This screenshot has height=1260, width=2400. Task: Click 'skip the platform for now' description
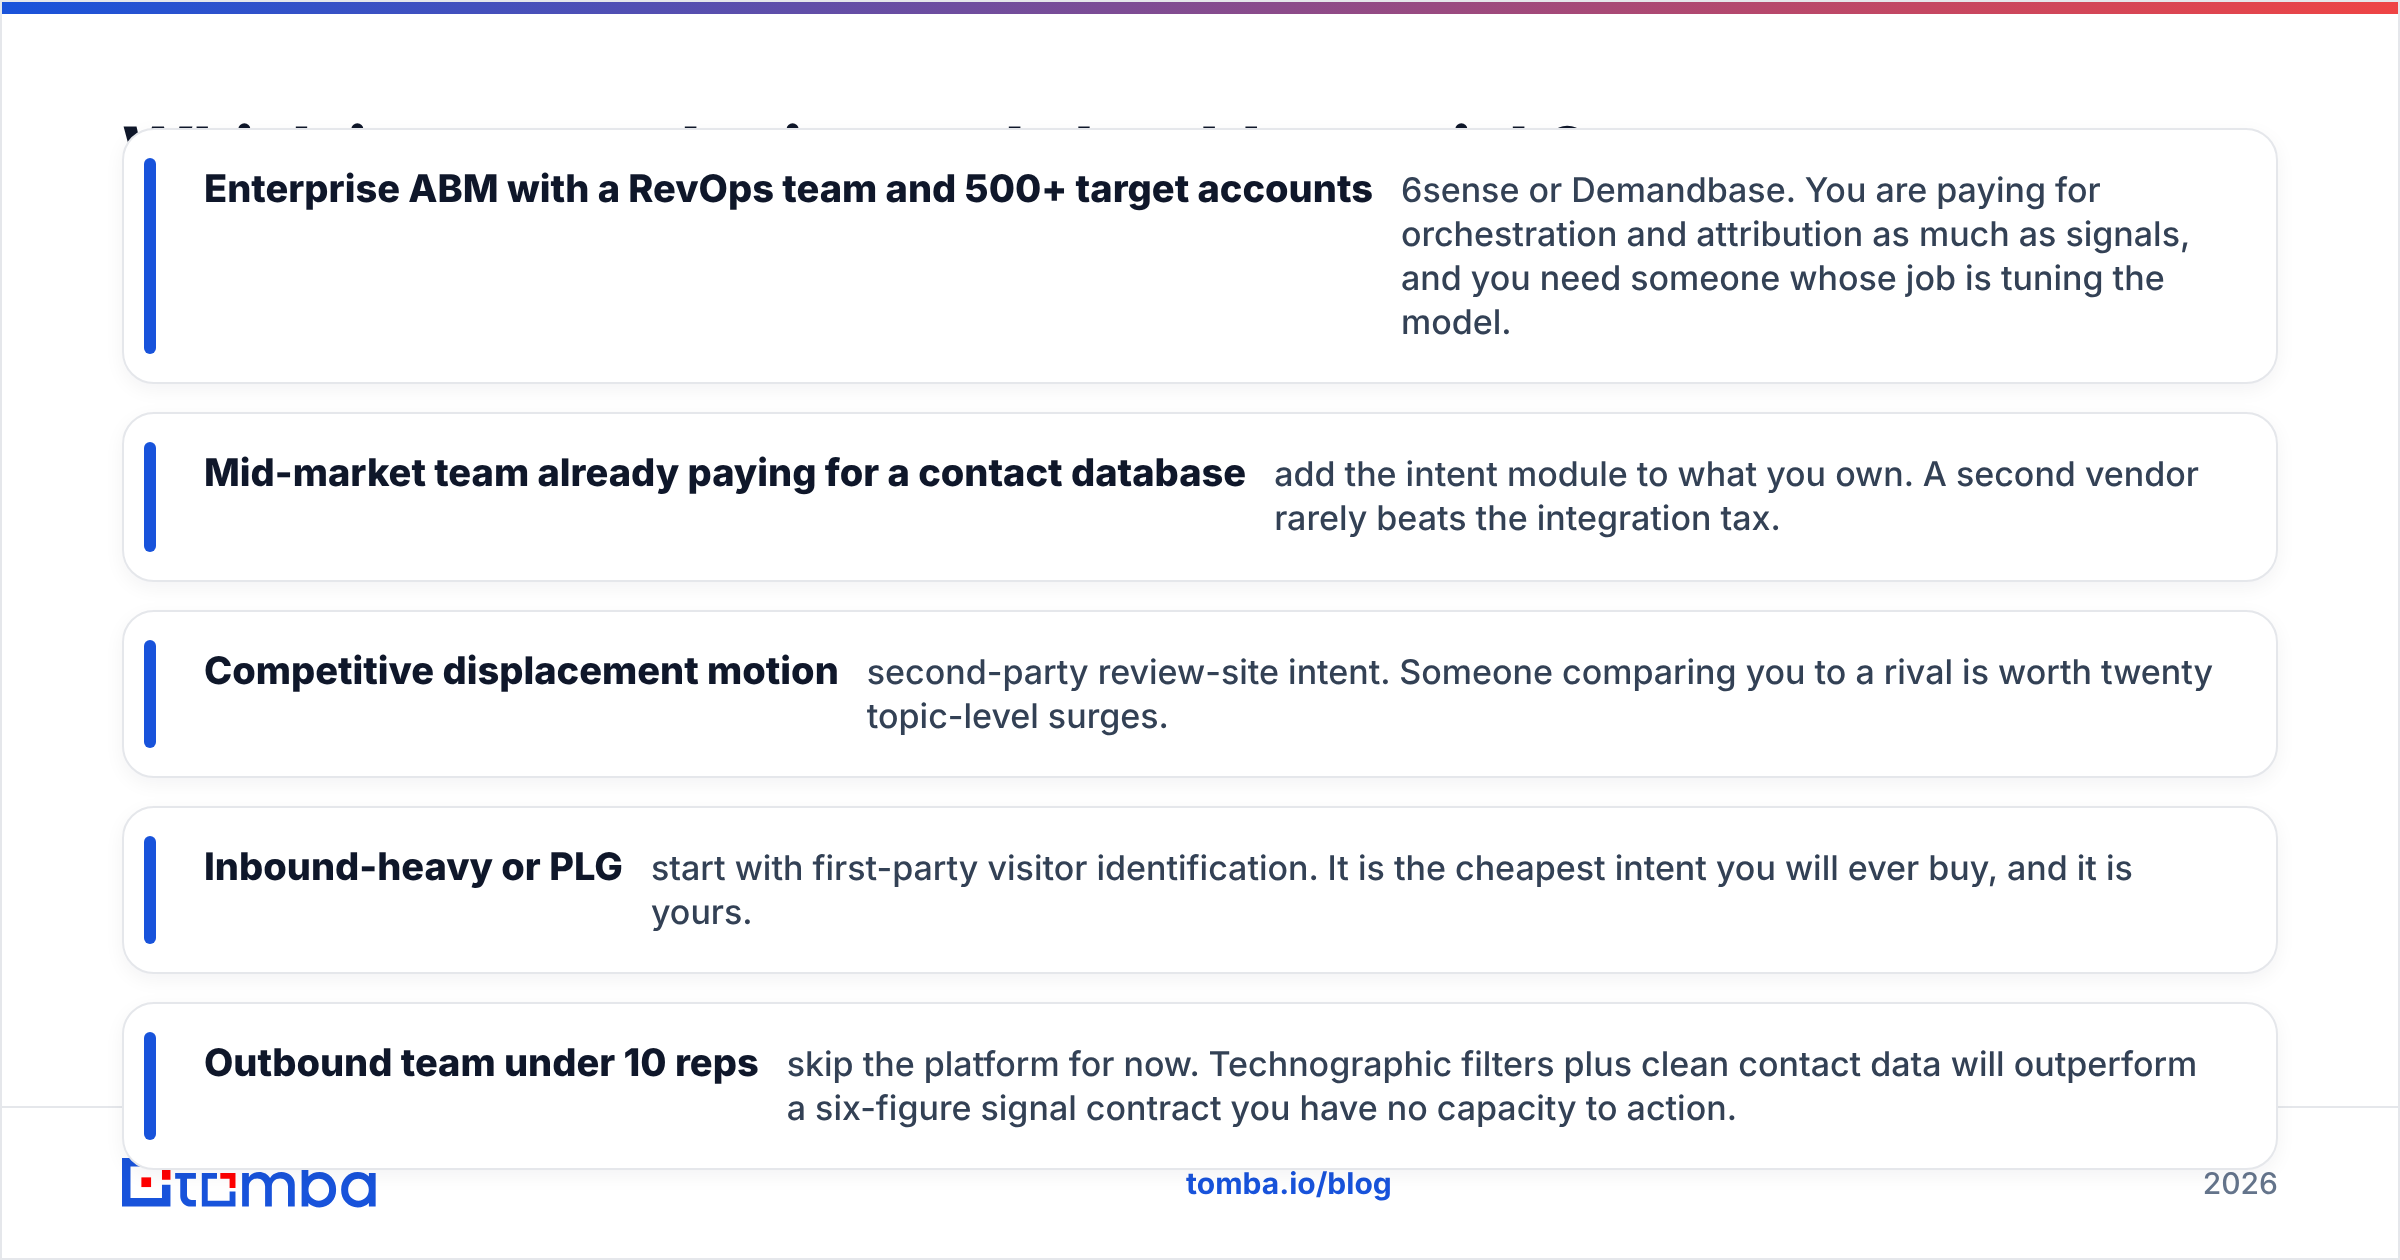(x=1491, y=1086)
